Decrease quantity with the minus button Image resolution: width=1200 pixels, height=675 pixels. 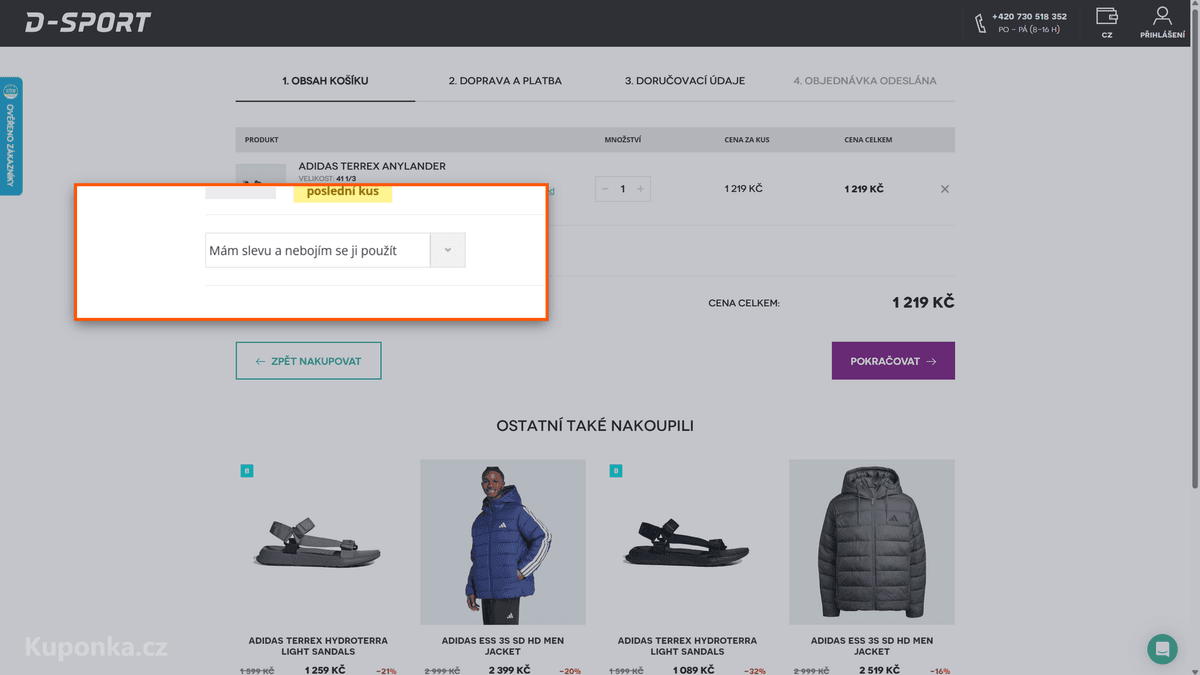[605, 189]
